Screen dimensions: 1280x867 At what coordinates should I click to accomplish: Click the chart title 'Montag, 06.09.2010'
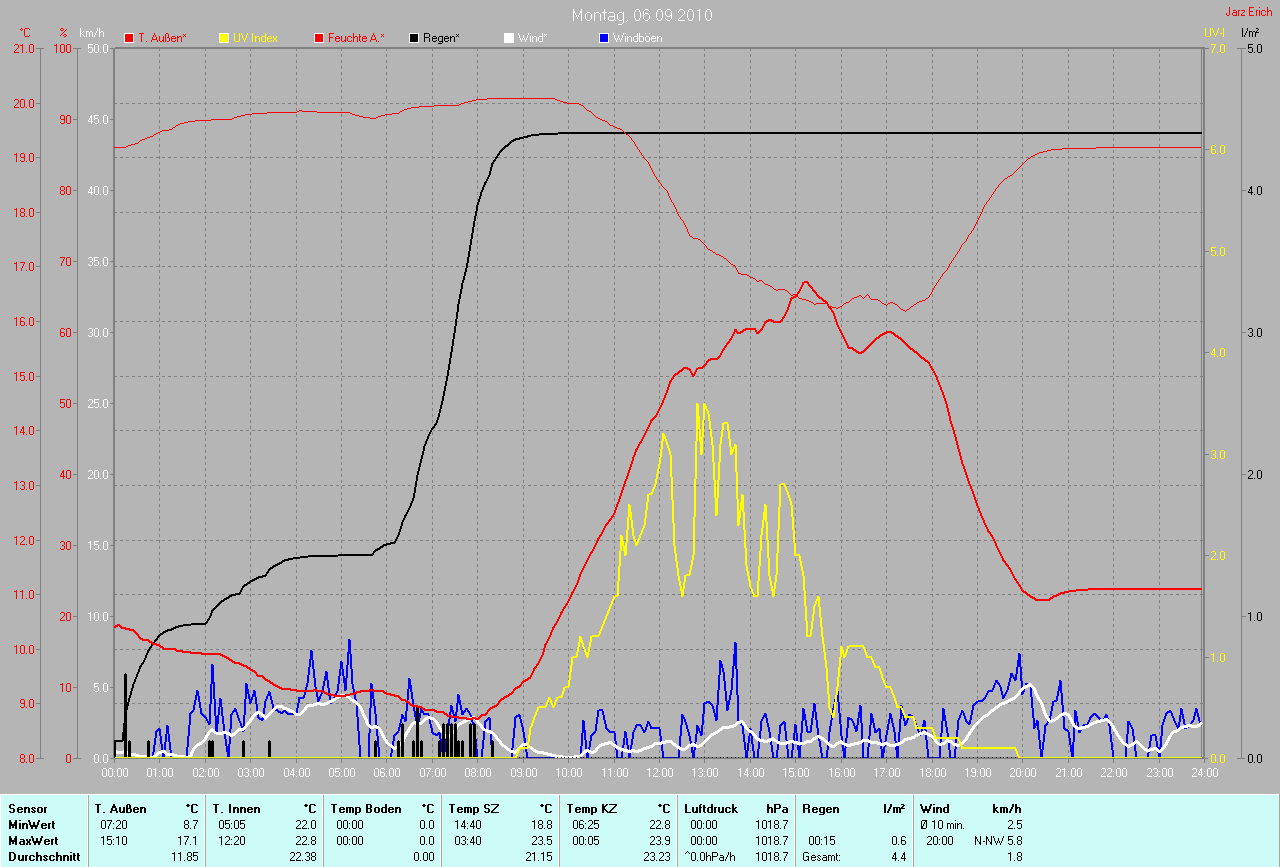tap(643, 15)
